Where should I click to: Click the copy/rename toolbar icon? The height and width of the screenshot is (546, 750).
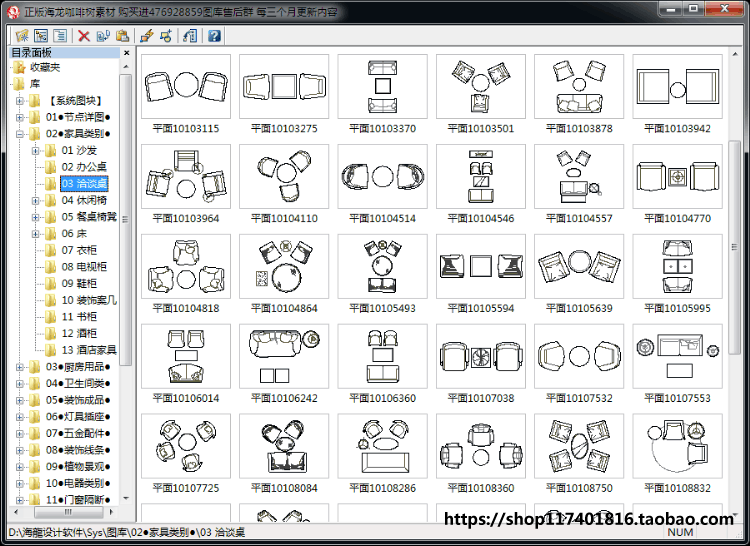pos(103,35)
